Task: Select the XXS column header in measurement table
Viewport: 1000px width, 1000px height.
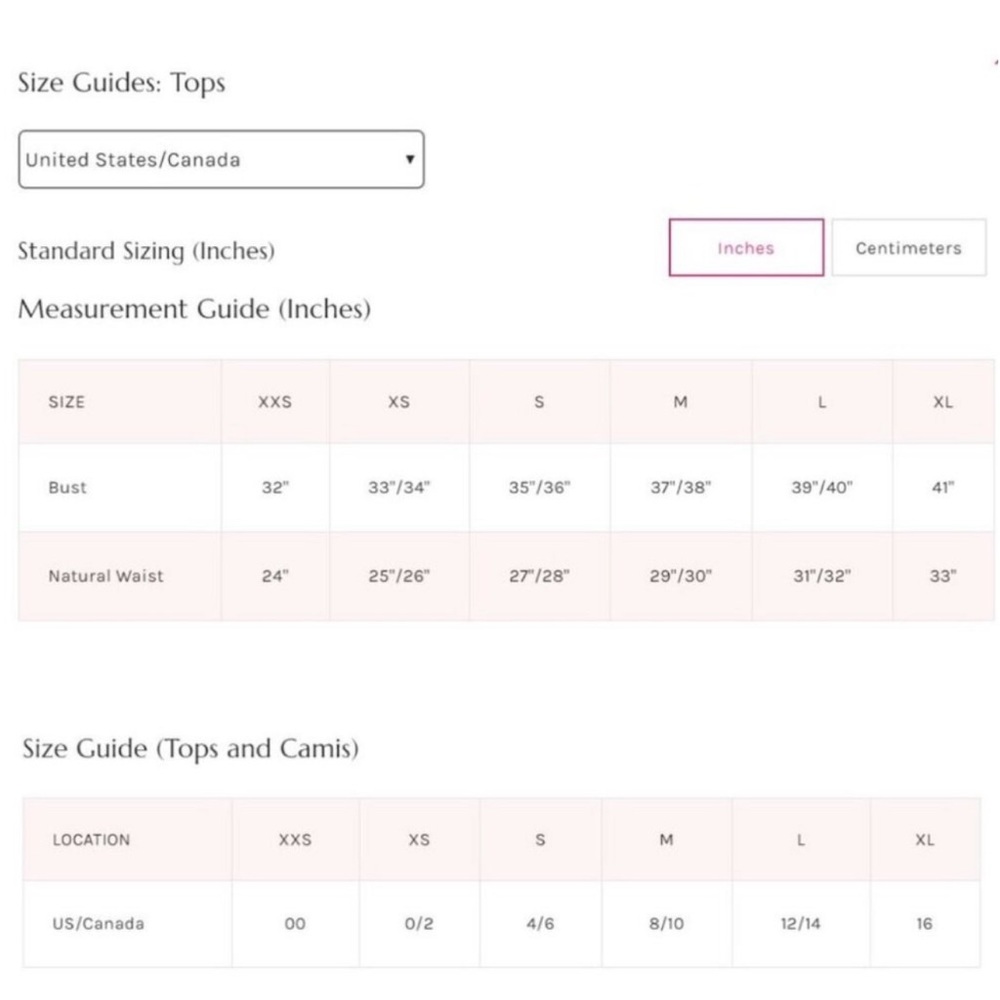Action: pos(275,402)
